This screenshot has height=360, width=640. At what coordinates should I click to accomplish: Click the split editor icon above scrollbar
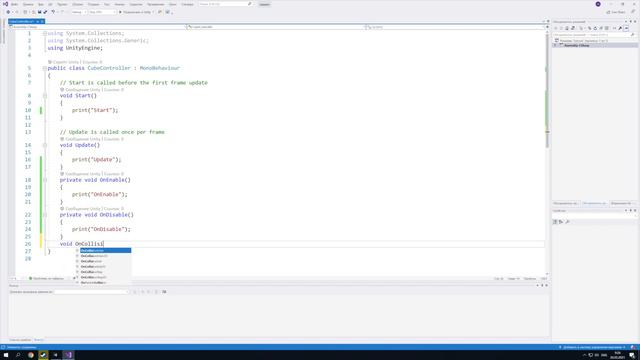[x=547, y=27]
